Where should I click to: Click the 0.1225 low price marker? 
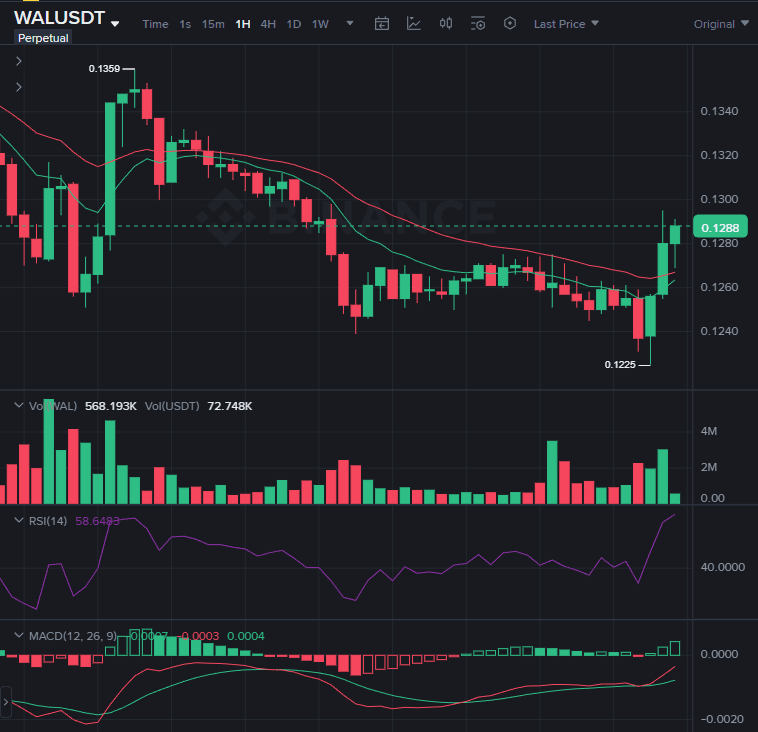click(620, 365)
